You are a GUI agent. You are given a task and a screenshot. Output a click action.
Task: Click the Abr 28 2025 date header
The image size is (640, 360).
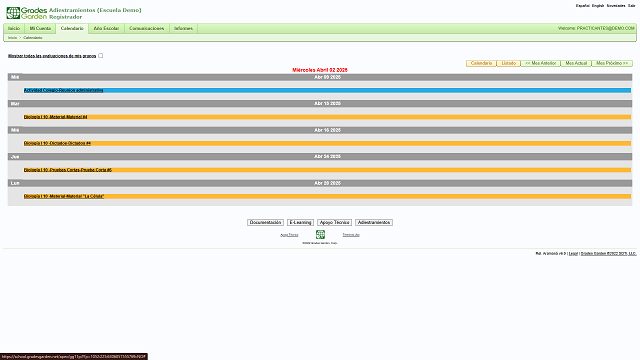click(327, 183)
